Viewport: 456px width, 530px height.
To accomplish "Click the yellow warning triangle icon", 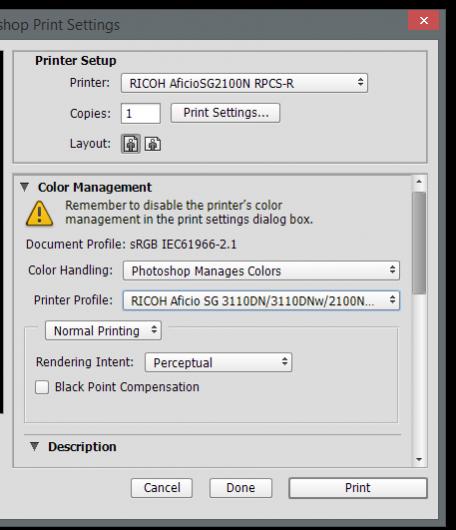I will coord(40,213).
